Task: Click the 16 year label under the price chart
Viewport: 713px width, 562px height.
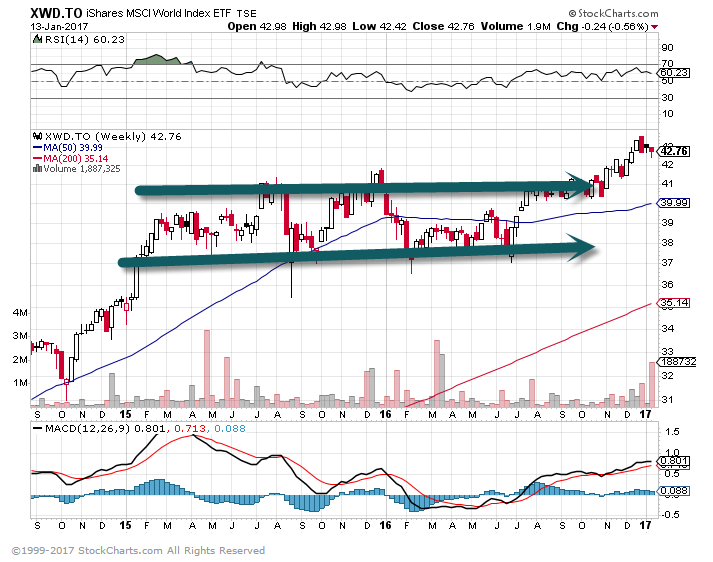Action: point(385,414)
